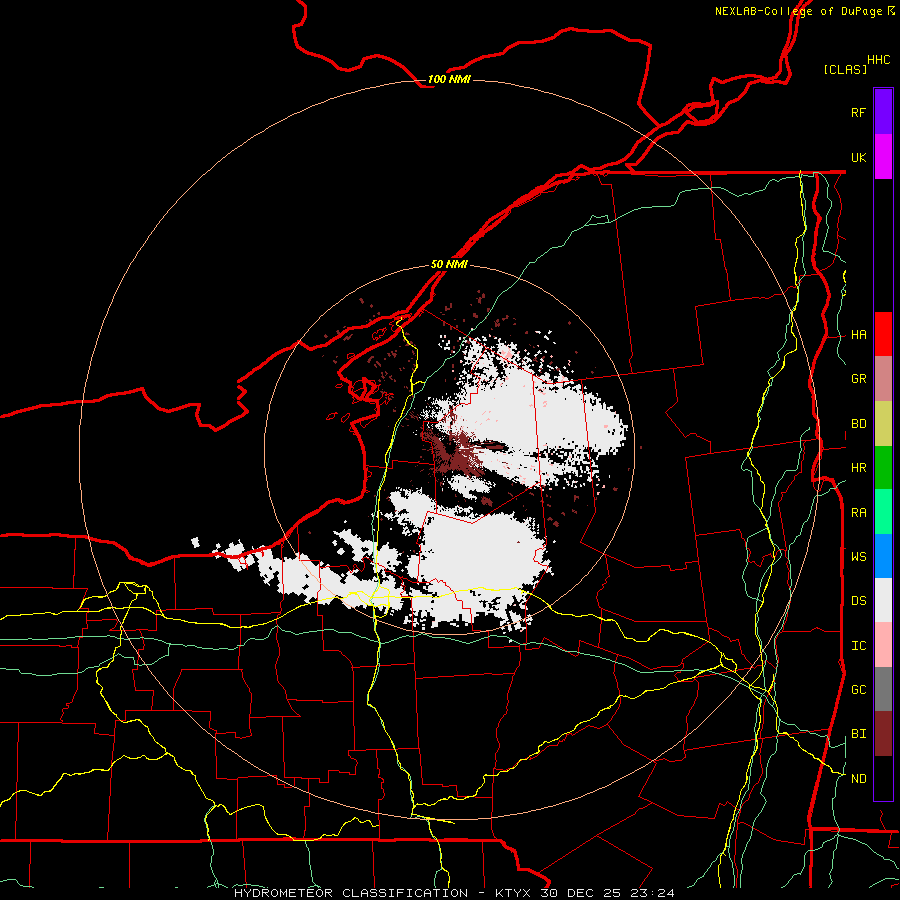Click the GR legend color swatch
Image resolution: width=900 pixels, height=900 pixels.
883,379
